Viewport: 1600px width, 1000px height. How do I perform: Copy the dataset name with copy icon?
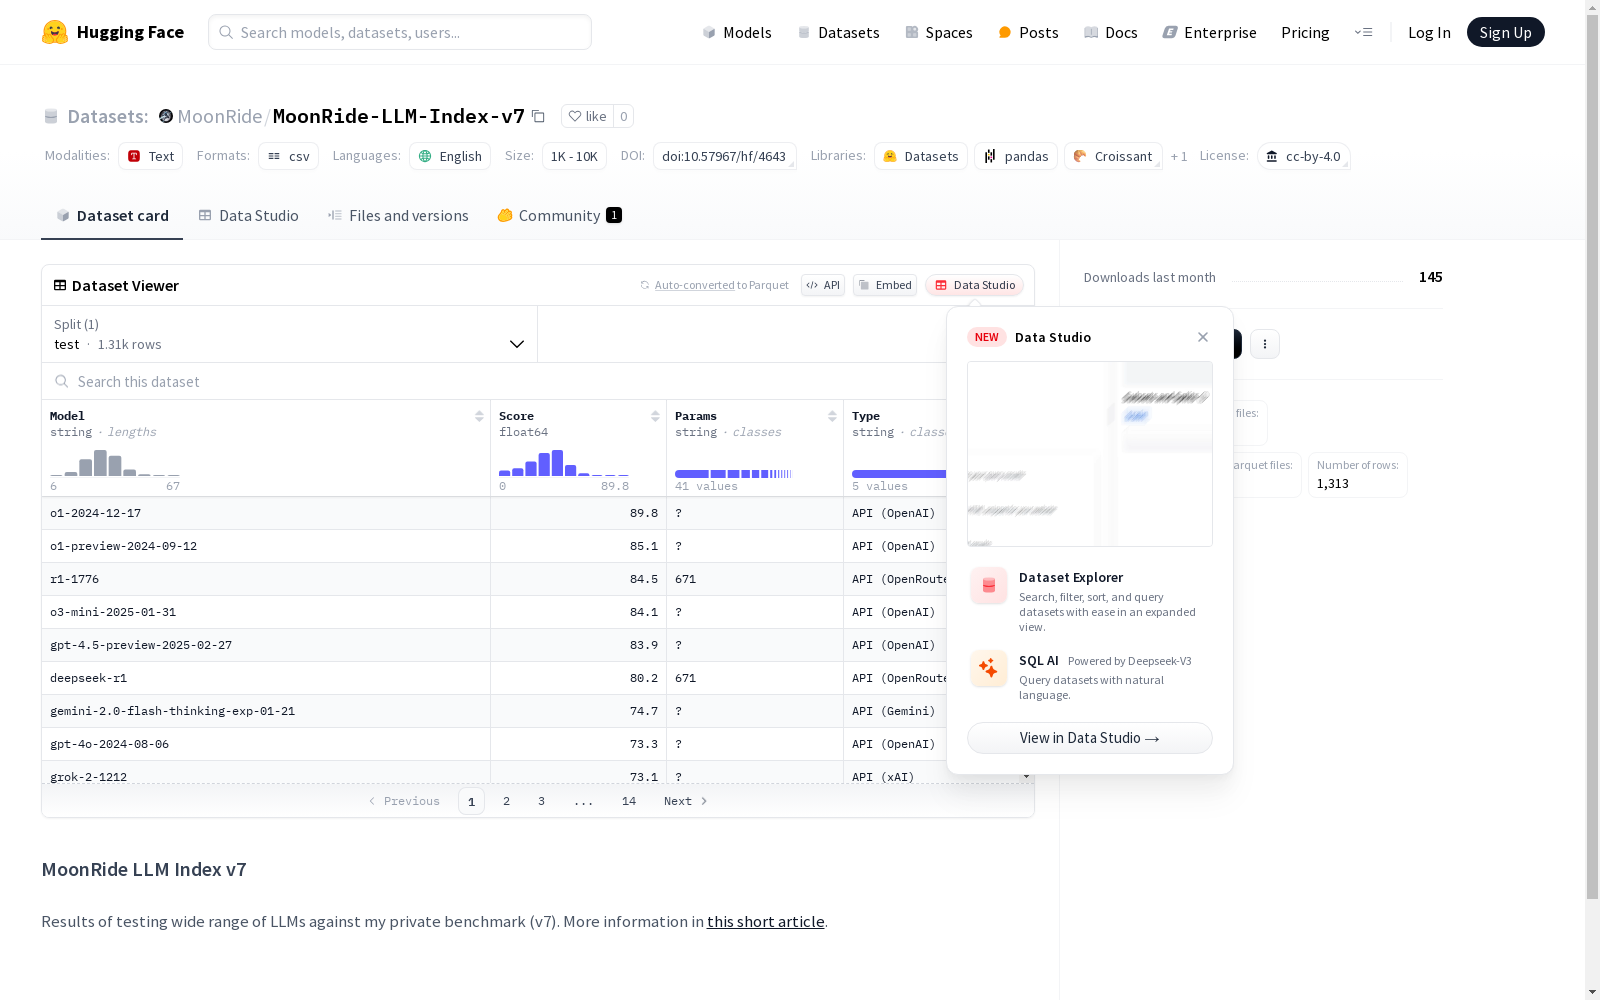pyautogui.click(x=538, y=116)
